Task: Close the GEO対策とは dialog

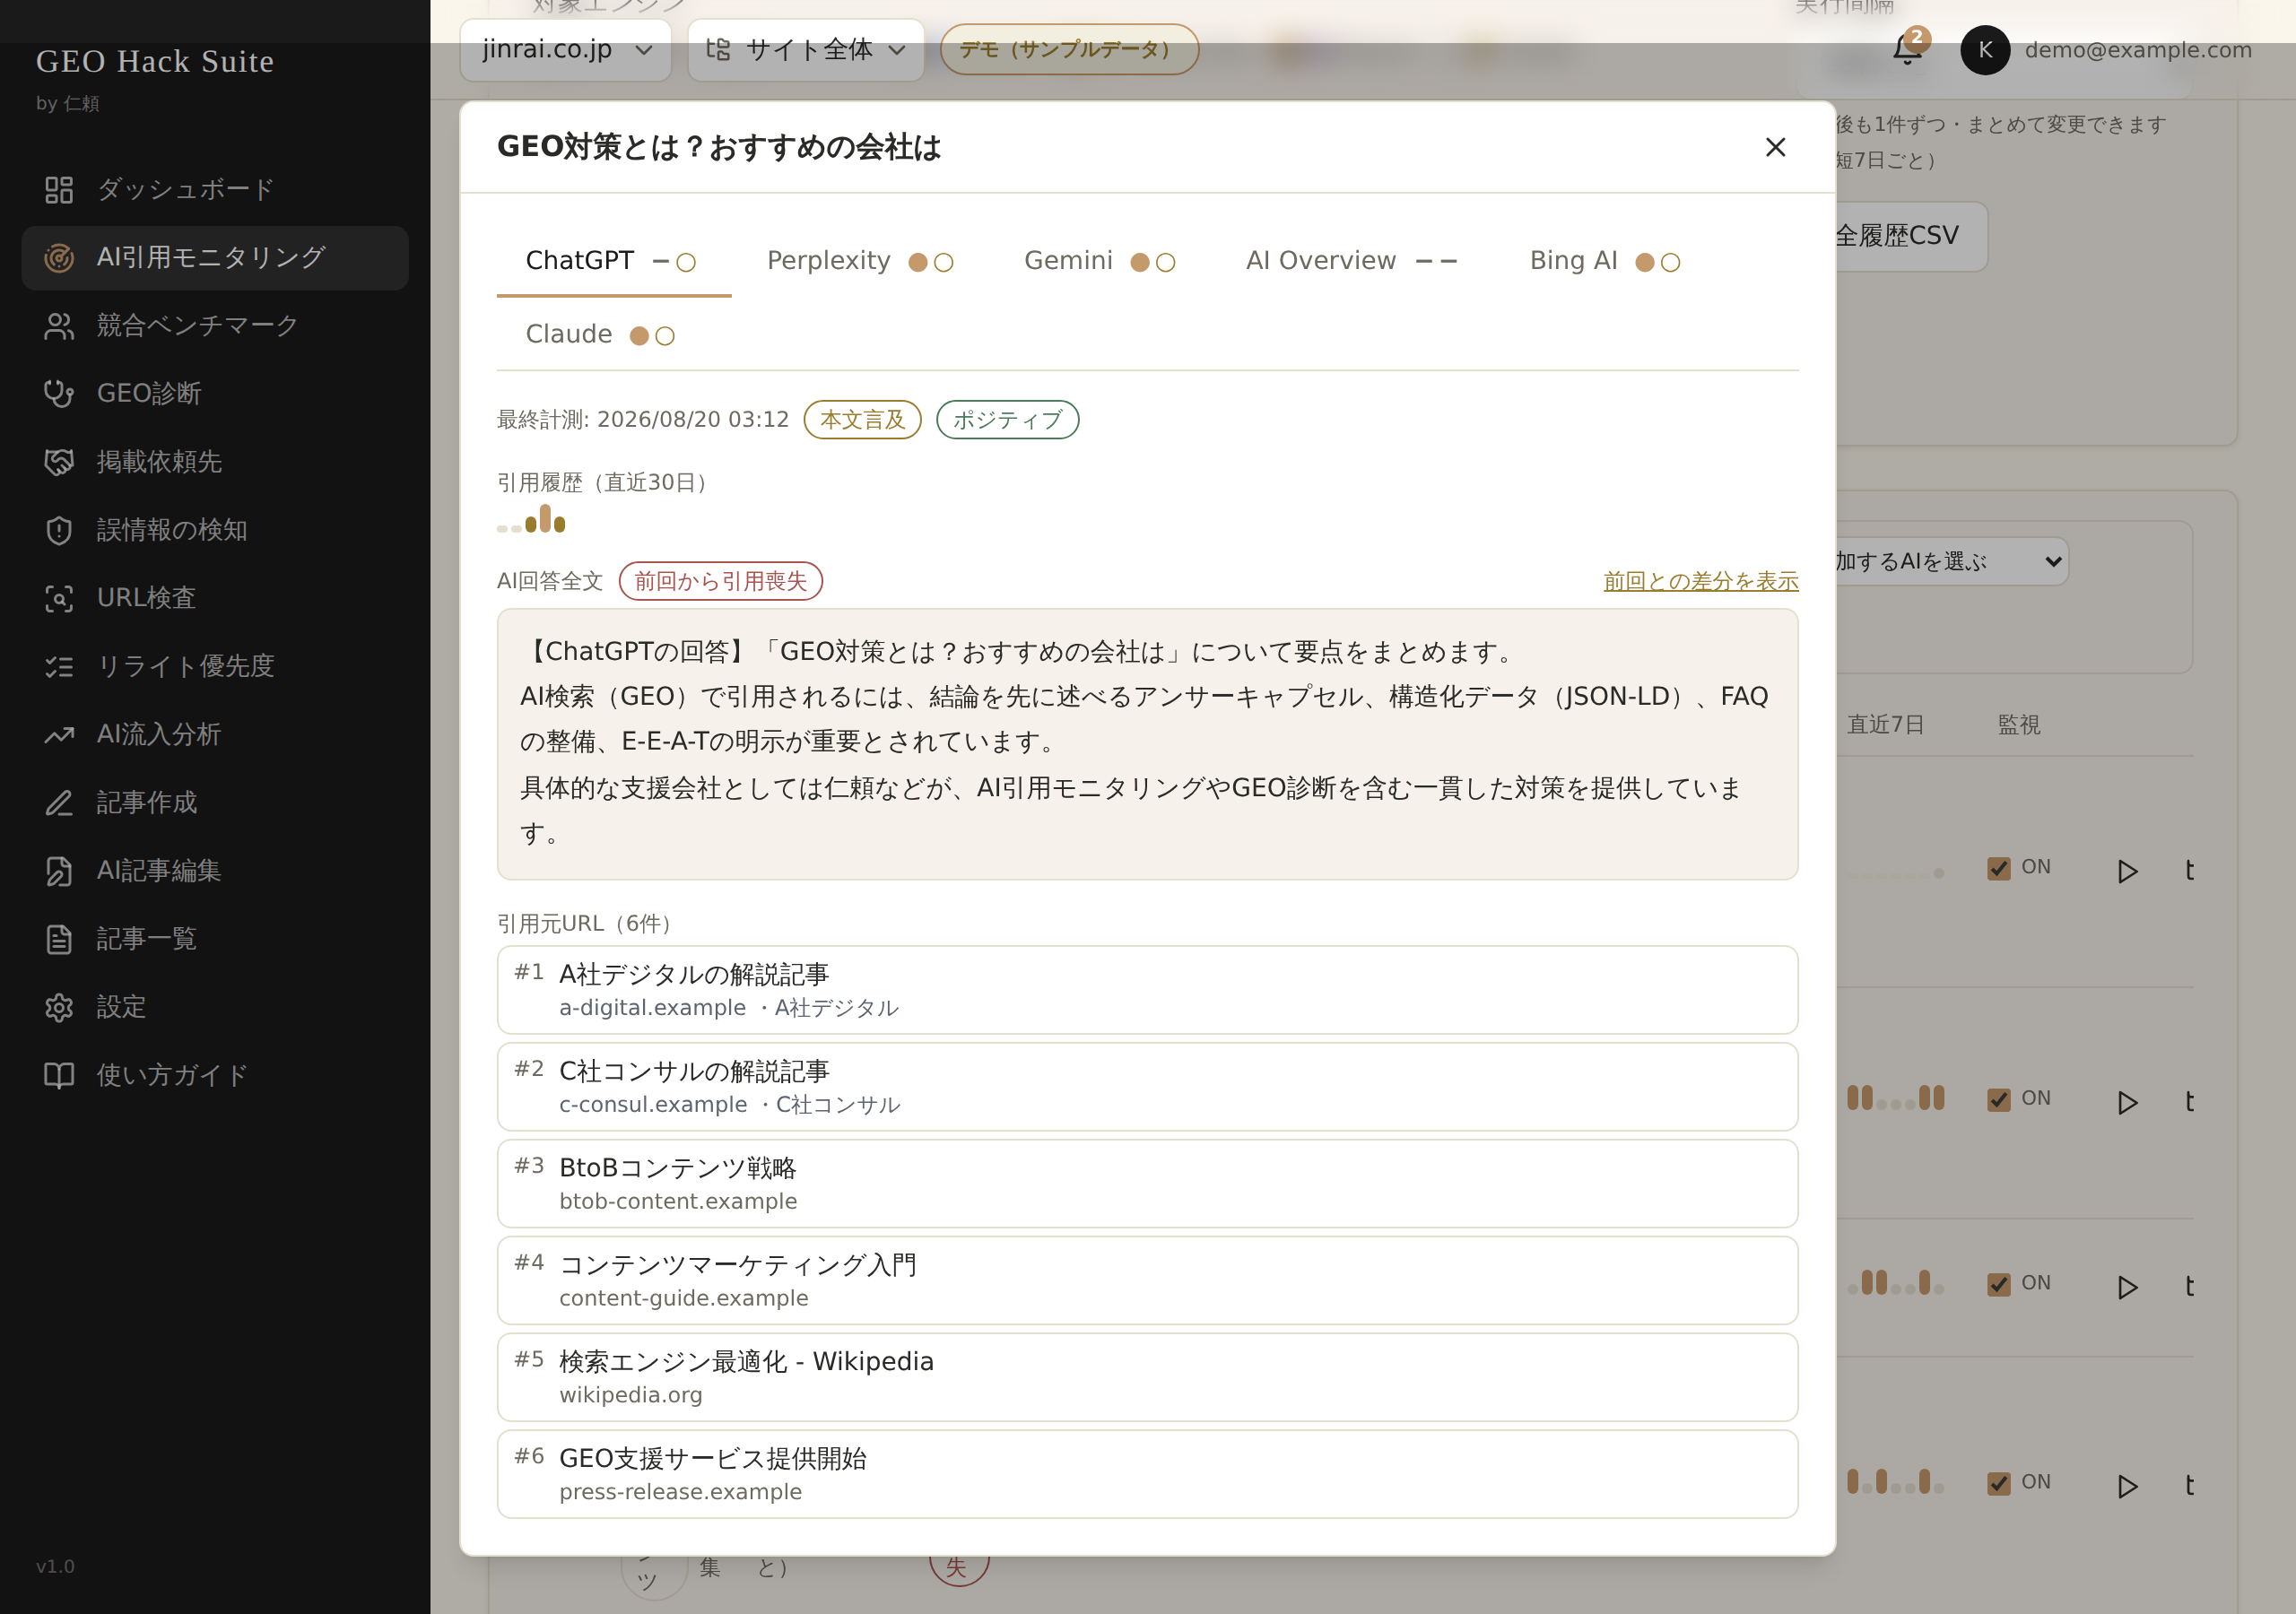Action: (1775, 147)
